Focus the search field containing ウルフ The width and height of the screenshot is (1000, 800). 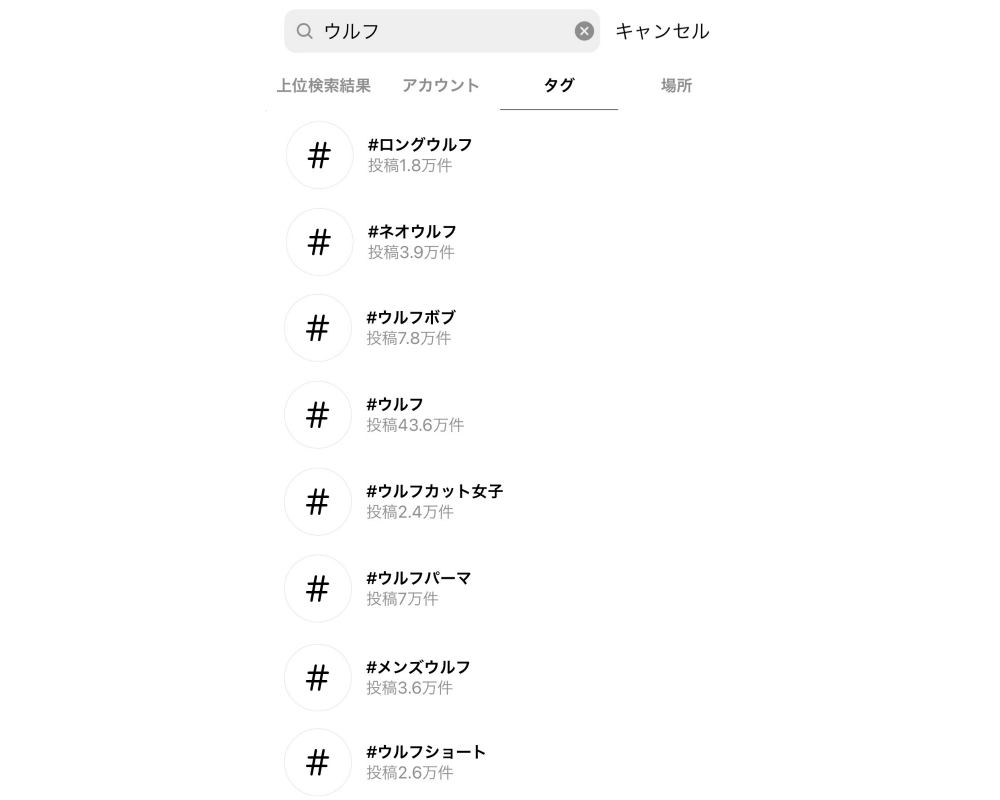[x=441, y=31]
